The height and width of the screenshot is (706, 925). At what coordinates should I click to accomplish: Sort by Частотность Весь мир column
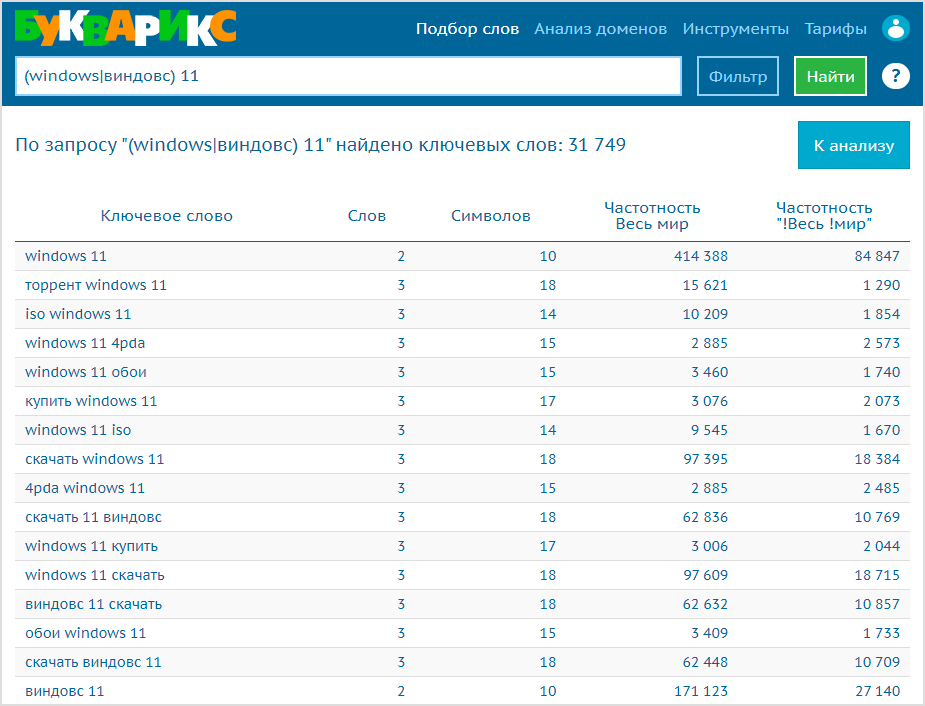click(652, 216)
